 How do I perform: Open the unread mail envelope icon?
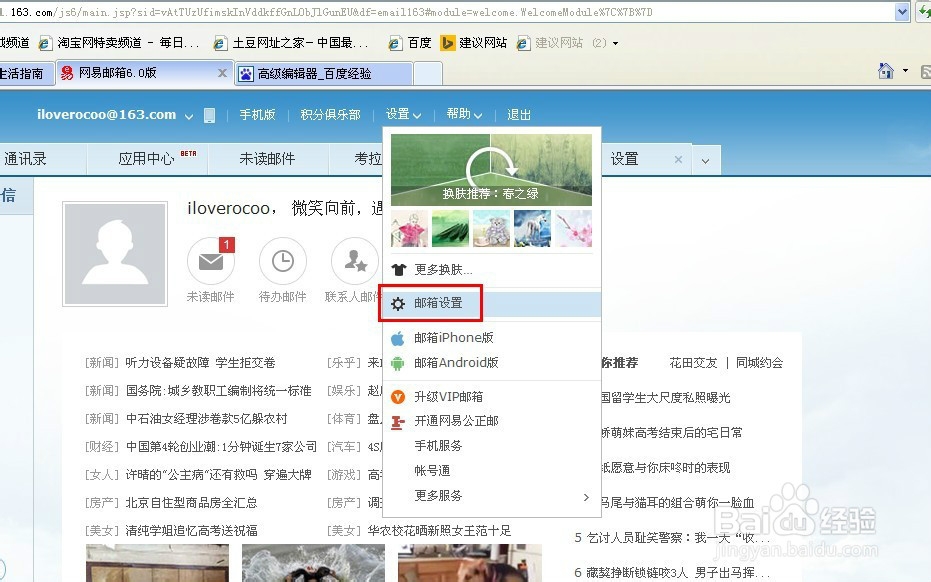click(x=211, y=261)
